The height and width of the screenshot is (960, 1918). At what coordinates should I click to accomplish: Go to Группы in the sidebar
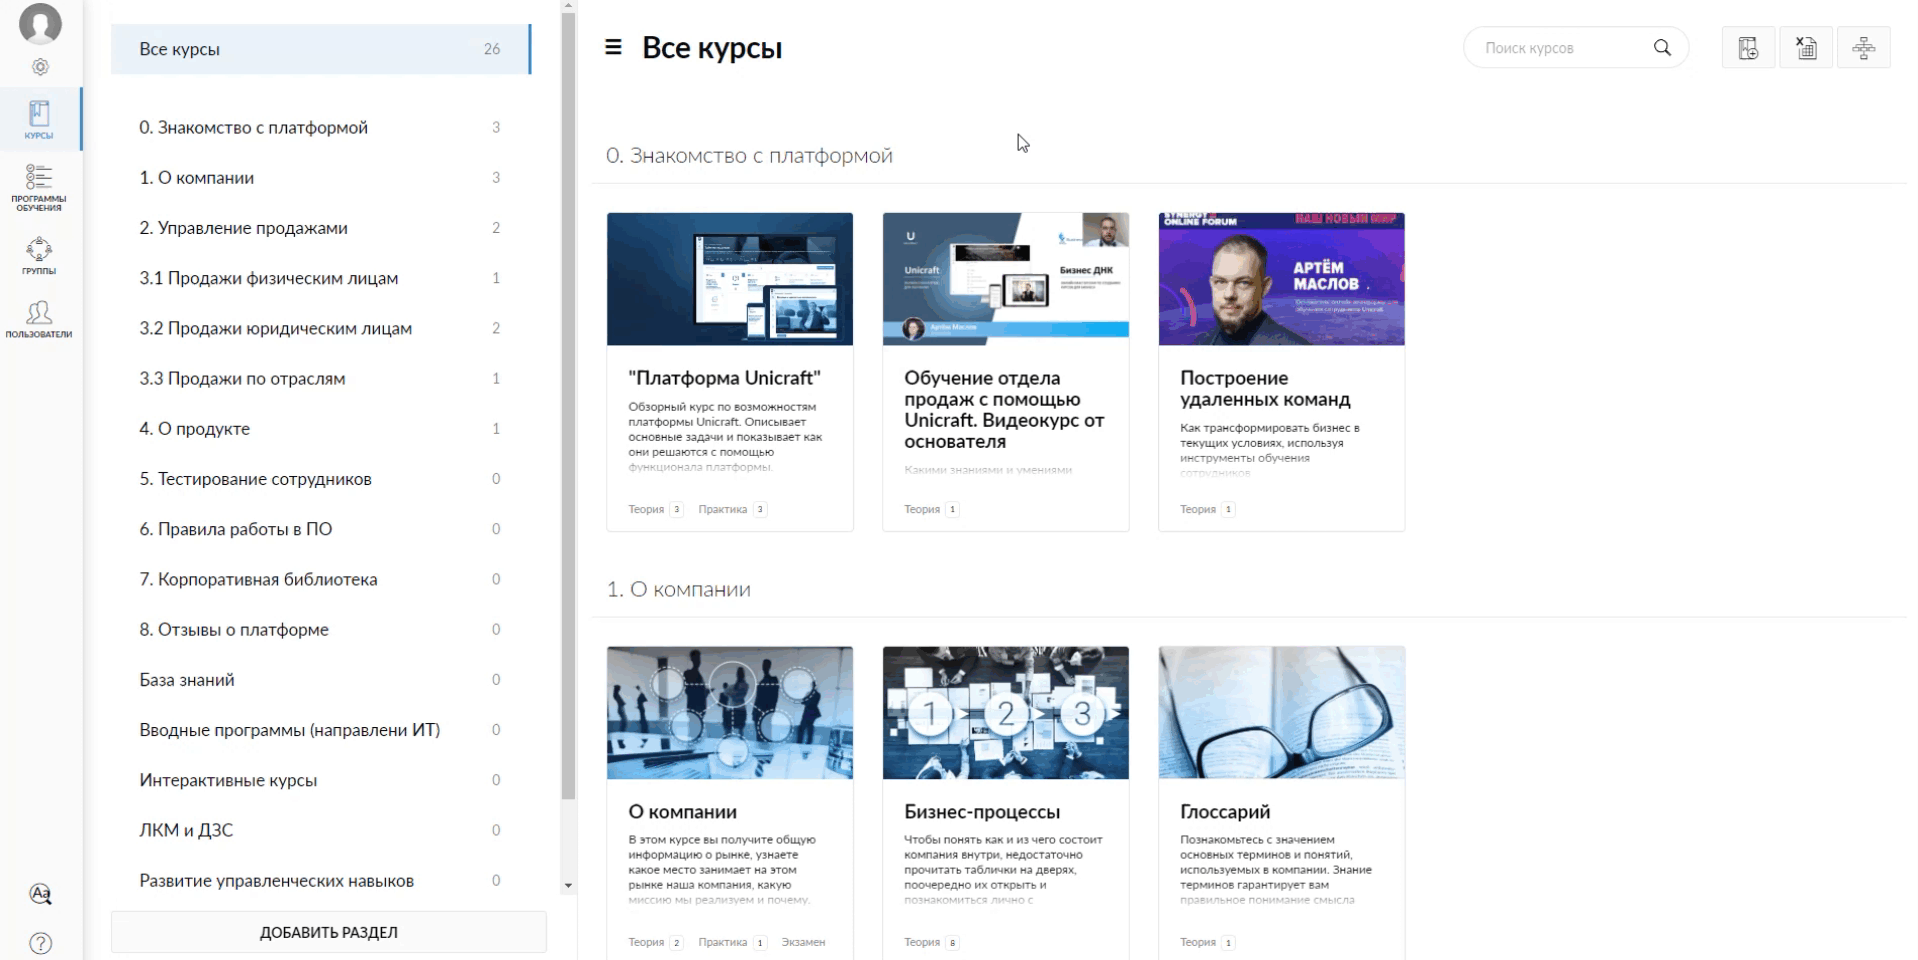click(x=39, y=255)
